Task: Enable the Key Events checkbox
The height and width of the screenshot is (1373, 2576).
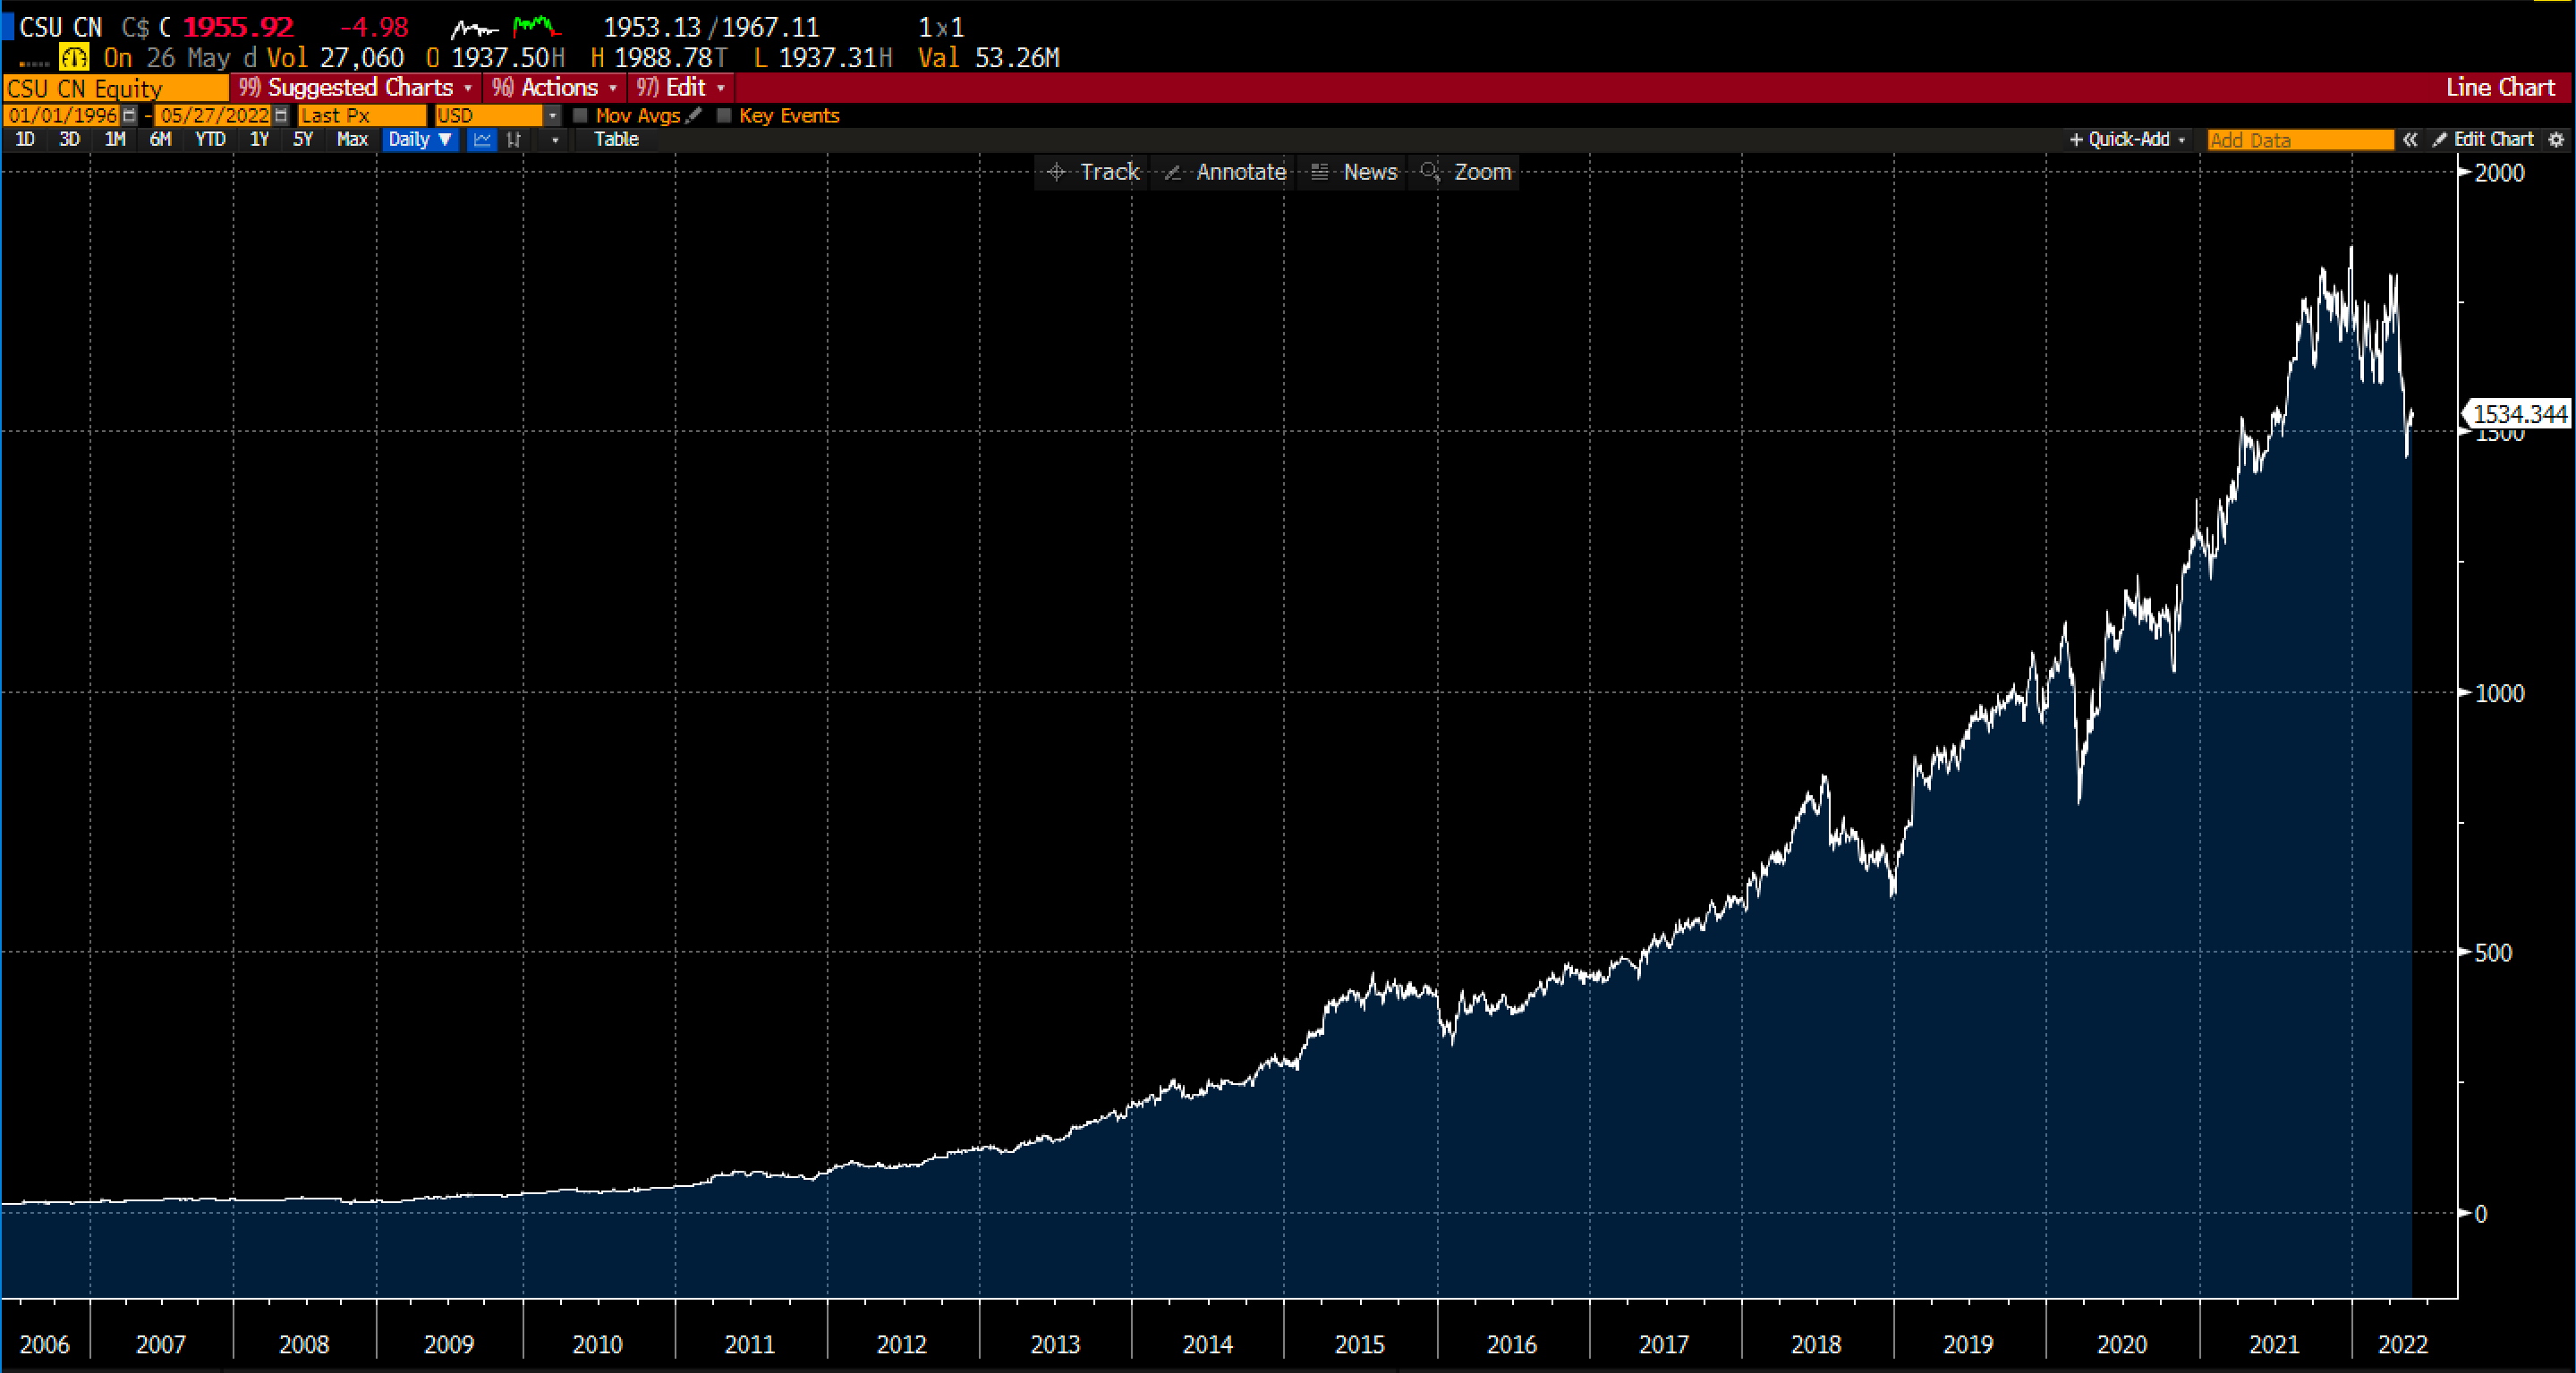Action: 725,116
